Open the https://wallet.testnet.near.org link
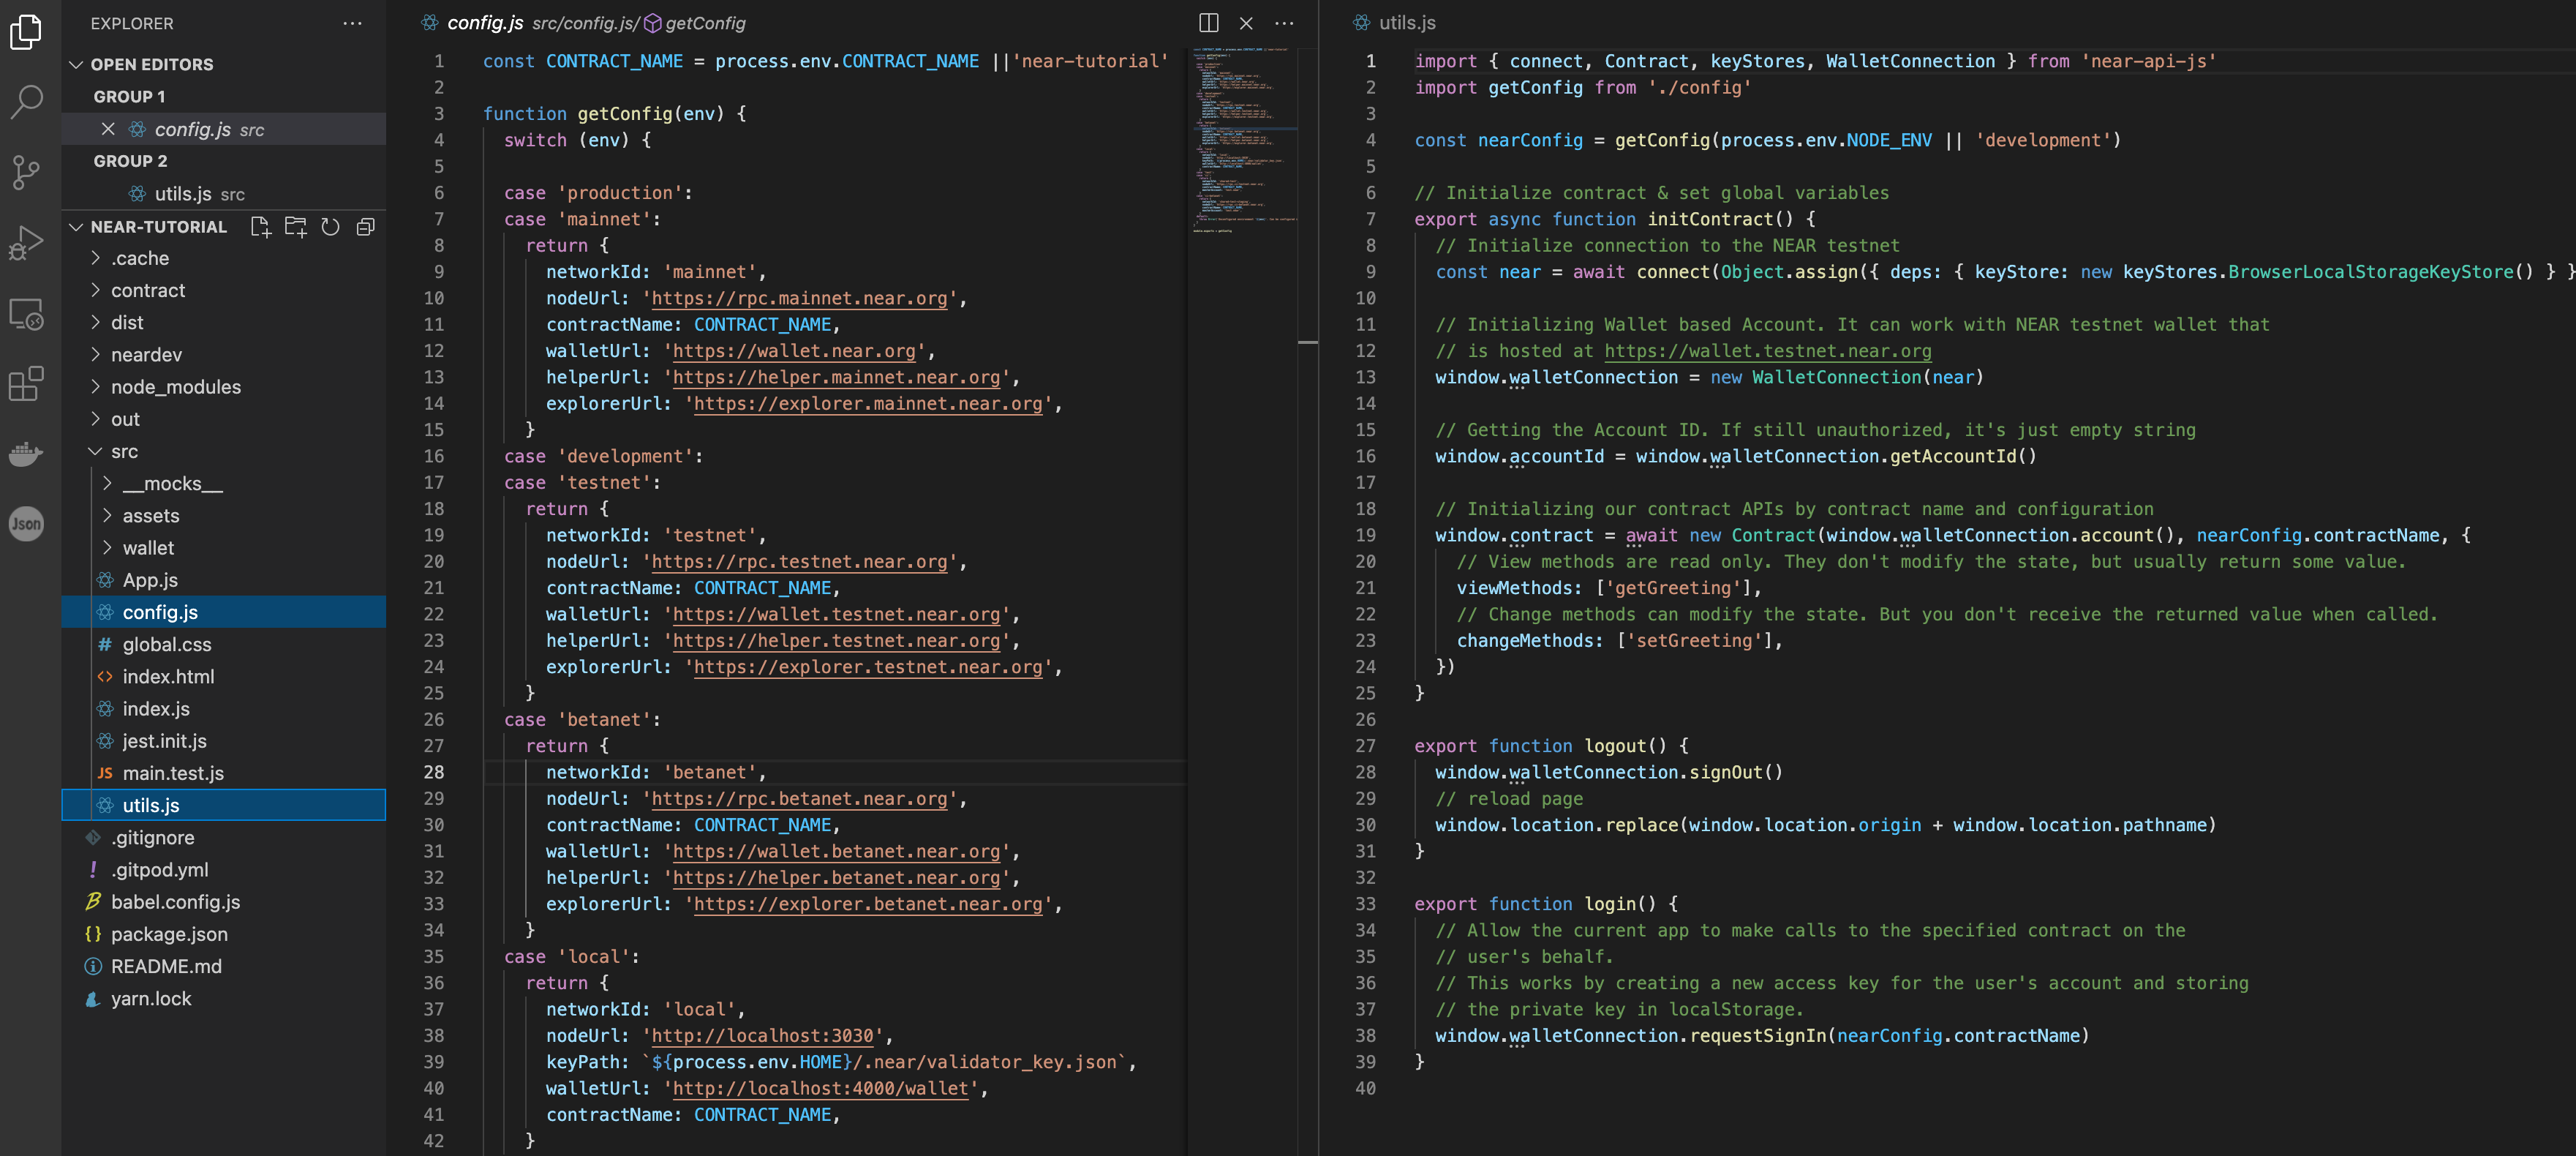Image resolution: width=2576 pixels, height=1156 pixels. (x=1766, y=351)
